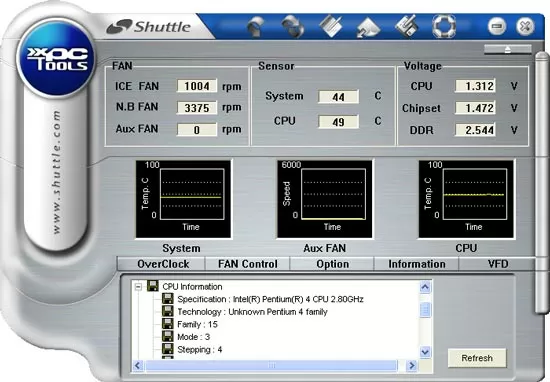The height and width of the screenshot is (382, 550).
Task: Click the single curved arrow toolbar icon
Action: pos(256,27)
